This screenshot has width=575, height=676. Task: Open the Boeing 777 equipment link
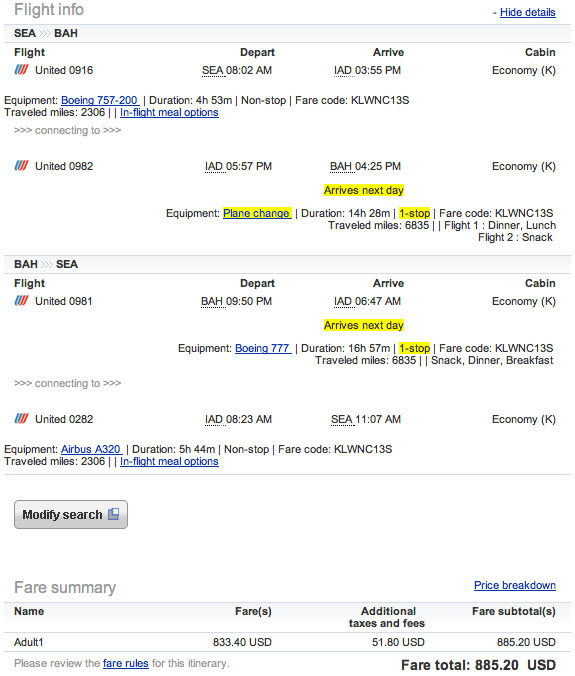pos(263,348)
